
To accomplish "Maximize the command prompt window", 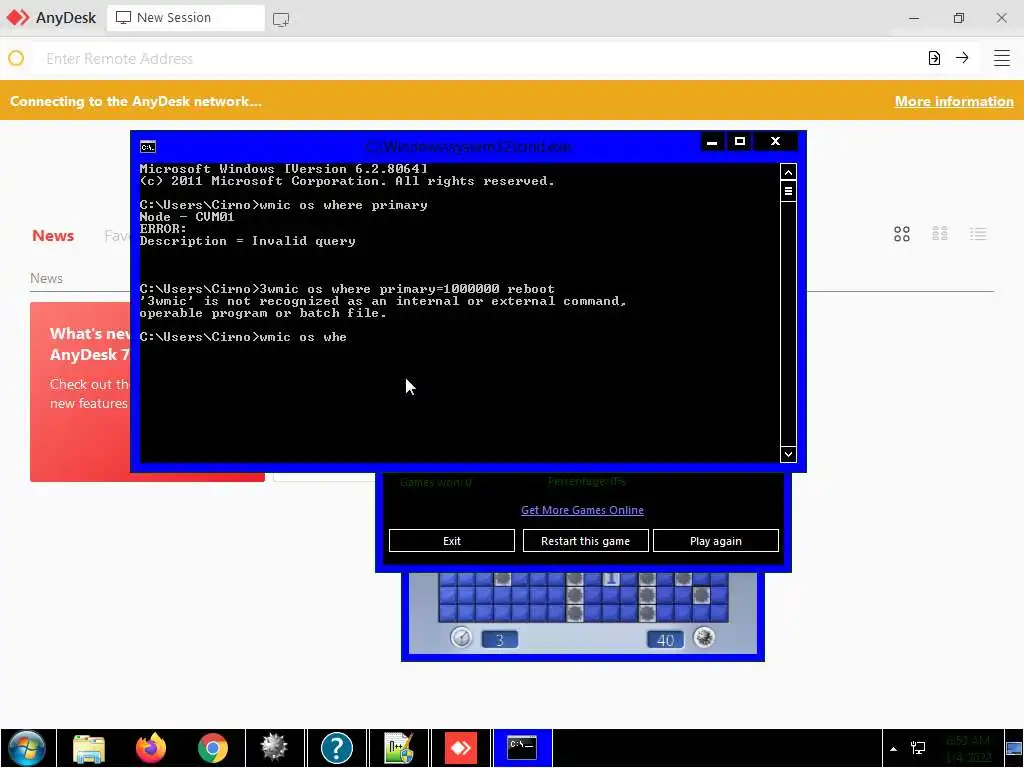I will (x=739, y=142).
